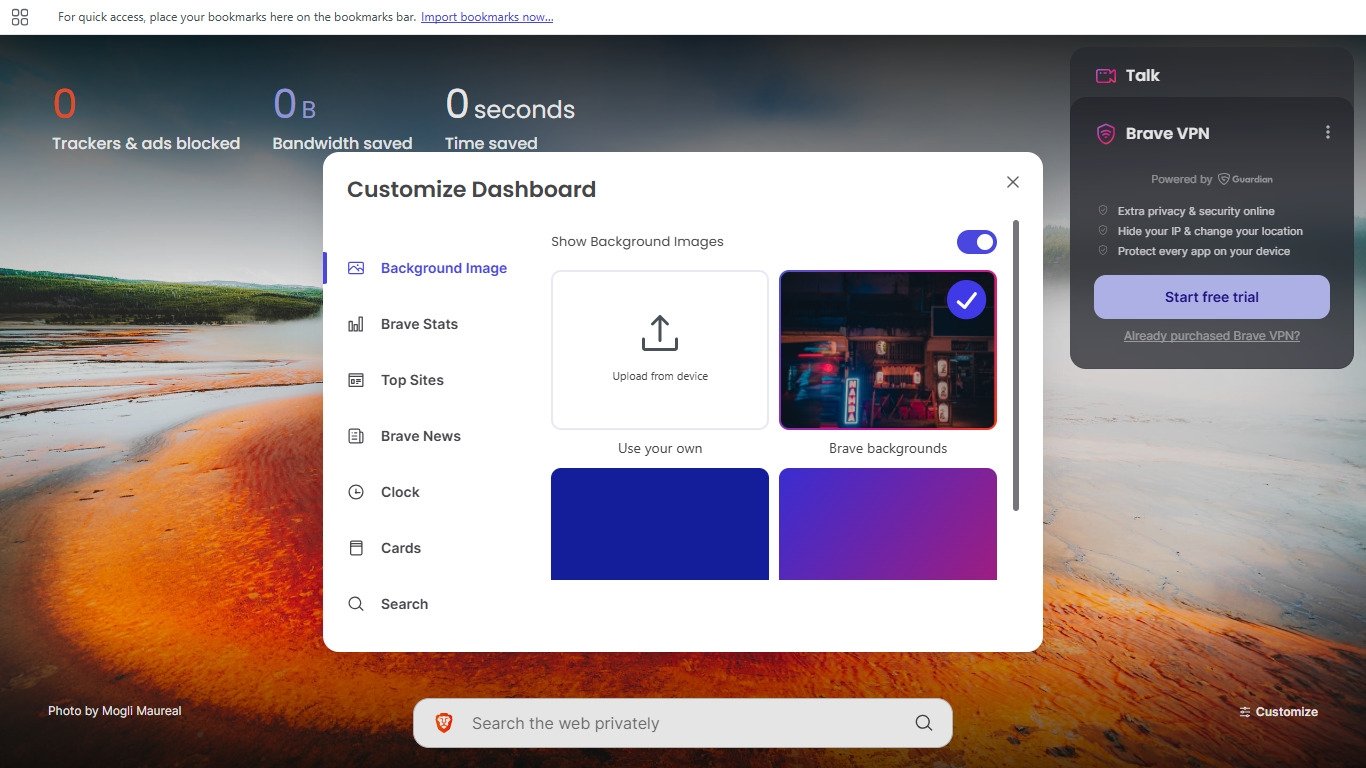Click the Background Image picture icon

tap(356, 268)
